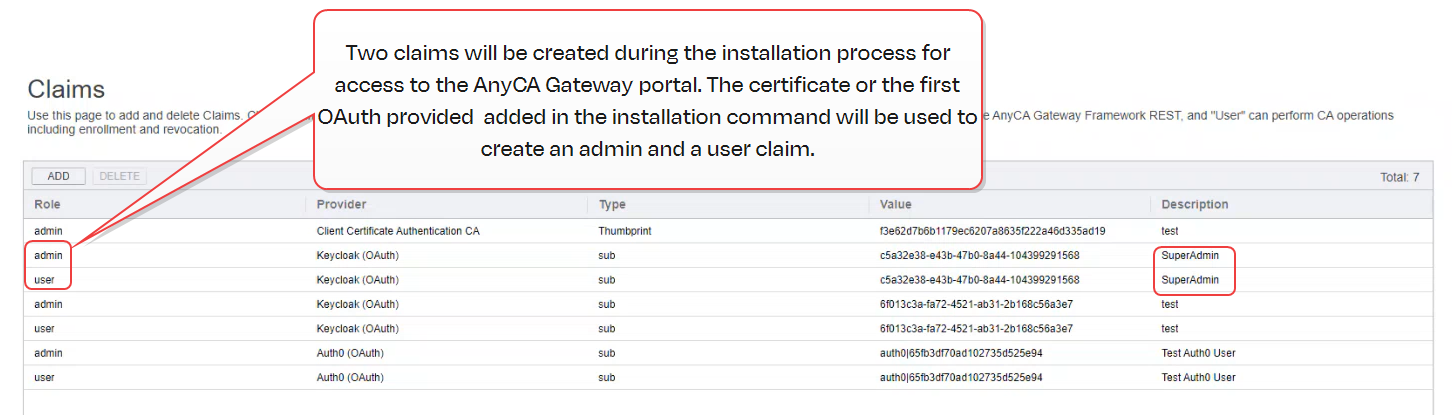Sort claims by the Provider column header
This screenshot has width=1455, height=420.
(x=341, y=204)
